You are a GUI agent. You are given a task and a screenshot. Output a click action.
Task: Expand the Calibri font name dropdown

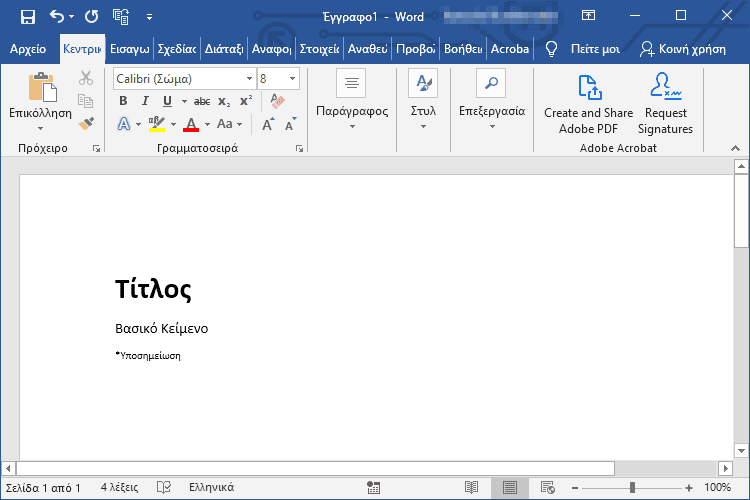(x=246, y=78)
